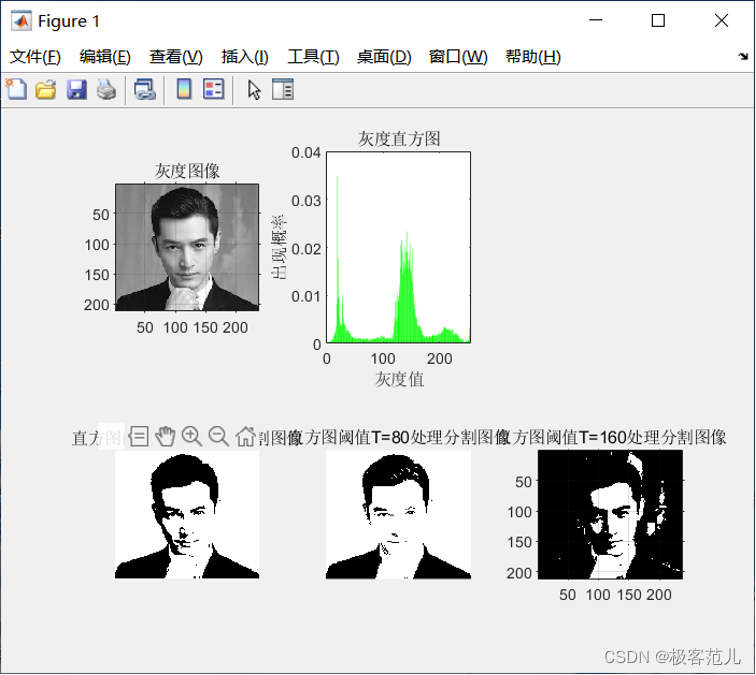The height and width of the screenshot is (675, 756).
Task: Click the Link Plot toolbar icon
Action: click(x=145, y=90)
